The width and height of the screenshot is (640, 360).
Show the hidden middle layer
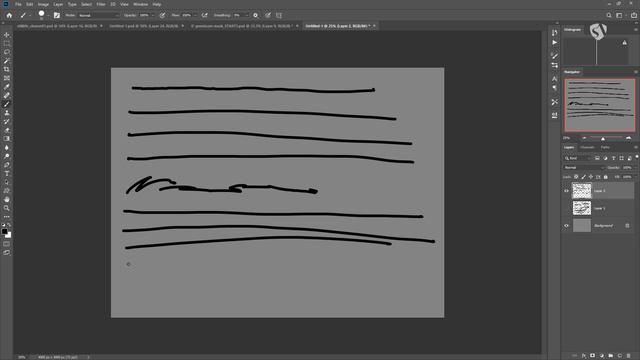566,208
